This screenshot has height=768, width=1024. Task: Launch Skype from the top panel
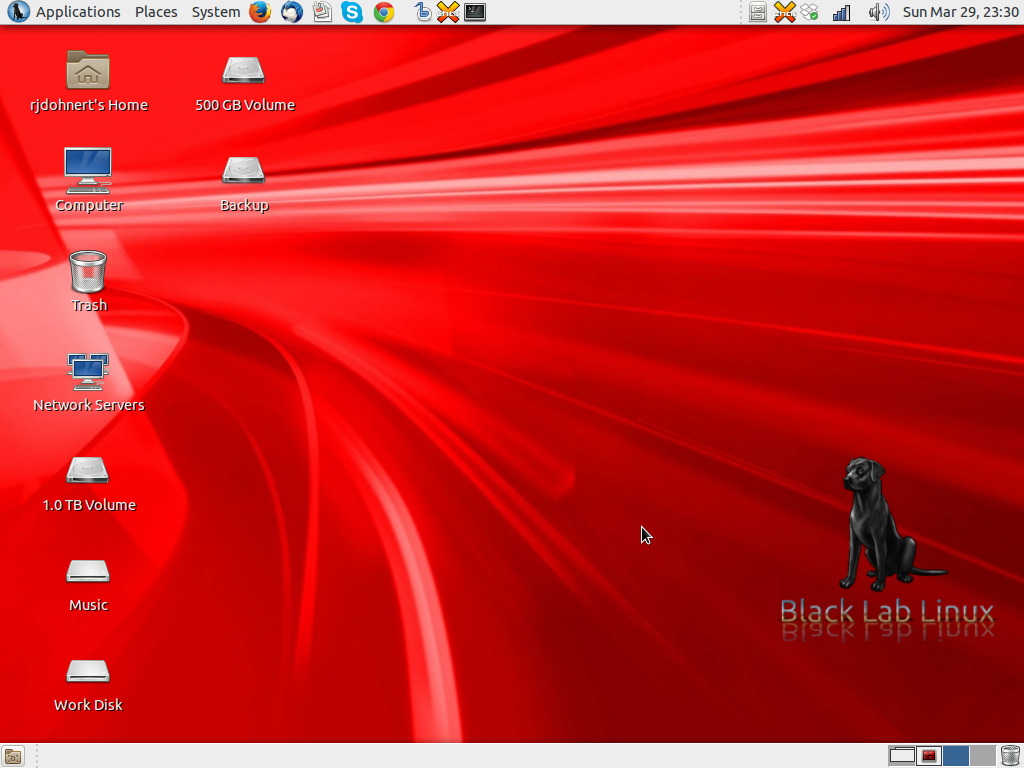pyautogui.click(x=352, y=12)
